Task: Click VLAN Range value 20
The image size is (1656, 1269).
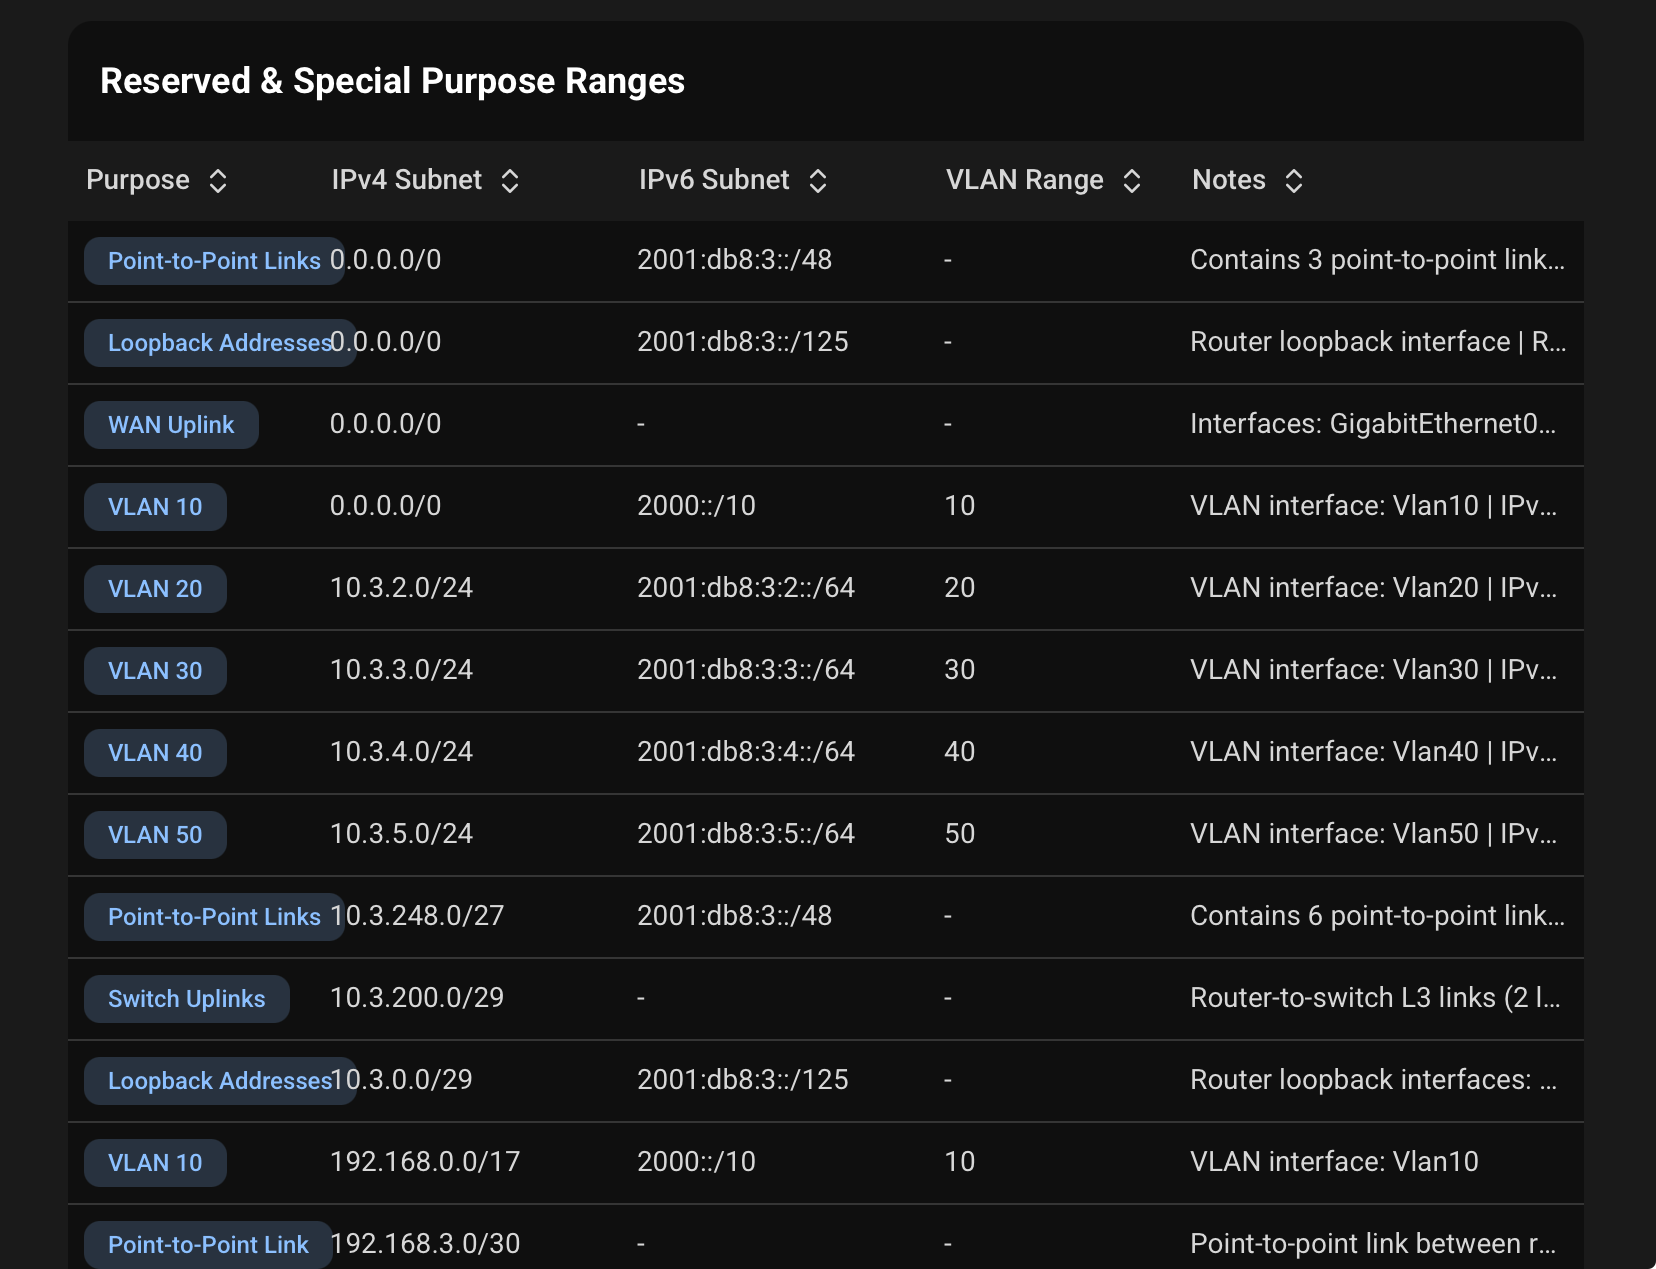Action: click(x=960, y=588)
